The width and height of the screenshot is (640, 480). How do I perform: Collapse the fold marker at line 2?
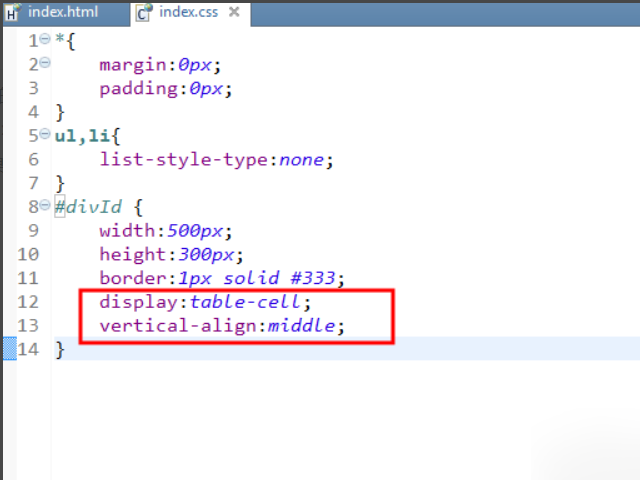point(45,63)
